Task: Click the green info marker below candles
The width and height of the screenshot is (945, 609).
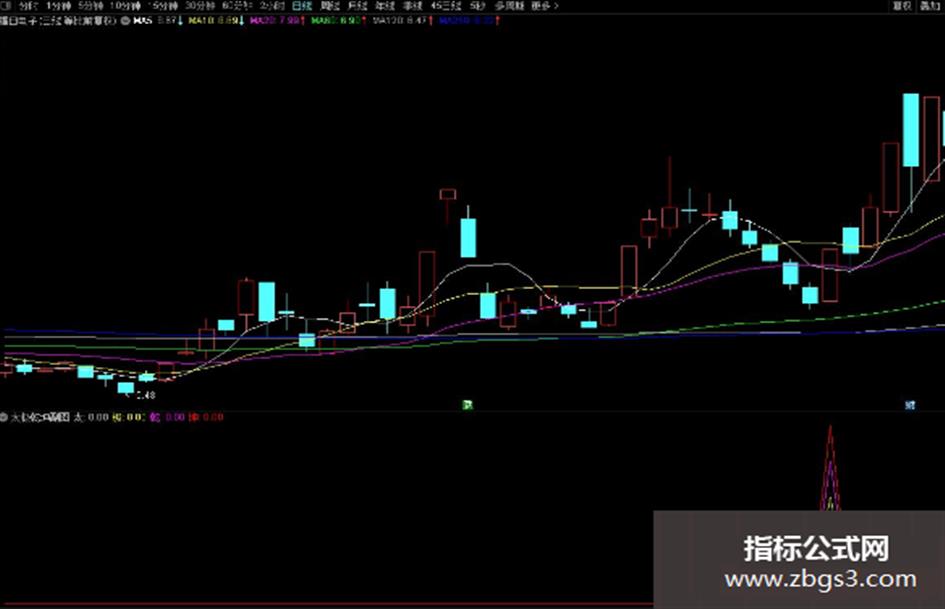Action: (467, 405)
